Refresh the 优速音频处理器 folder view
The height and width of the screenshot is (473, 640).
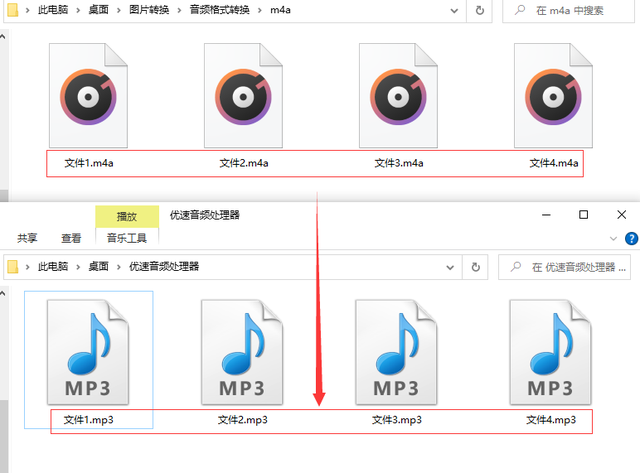click(480, 267)
